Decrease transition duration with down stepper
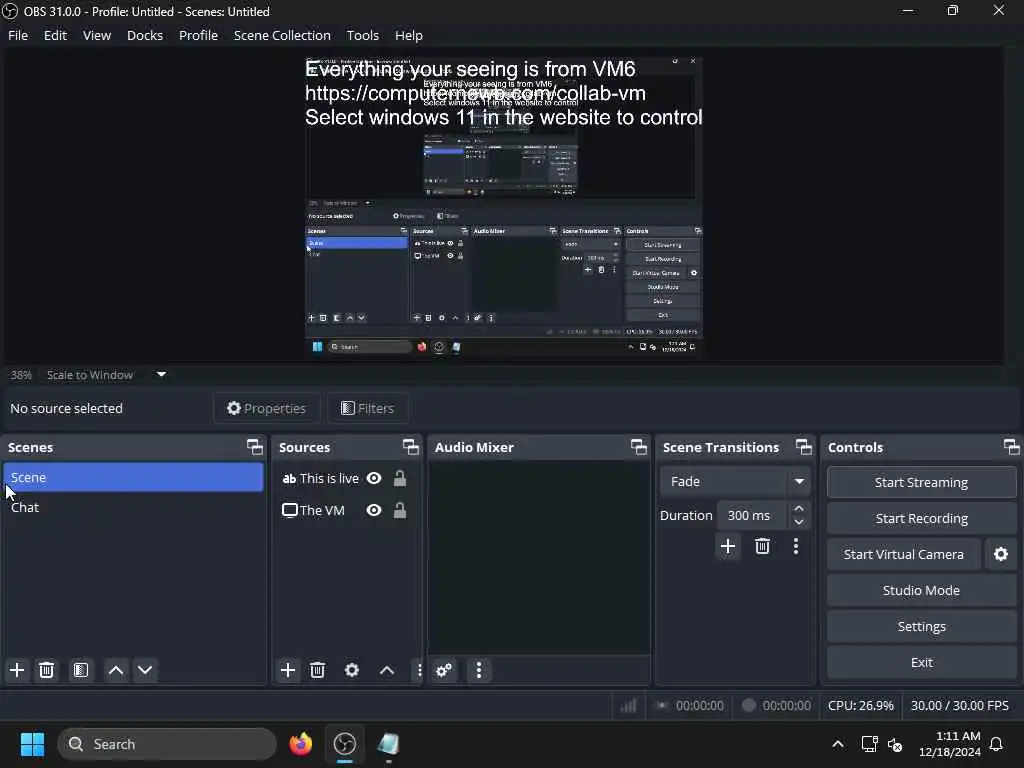 point(799,522)
